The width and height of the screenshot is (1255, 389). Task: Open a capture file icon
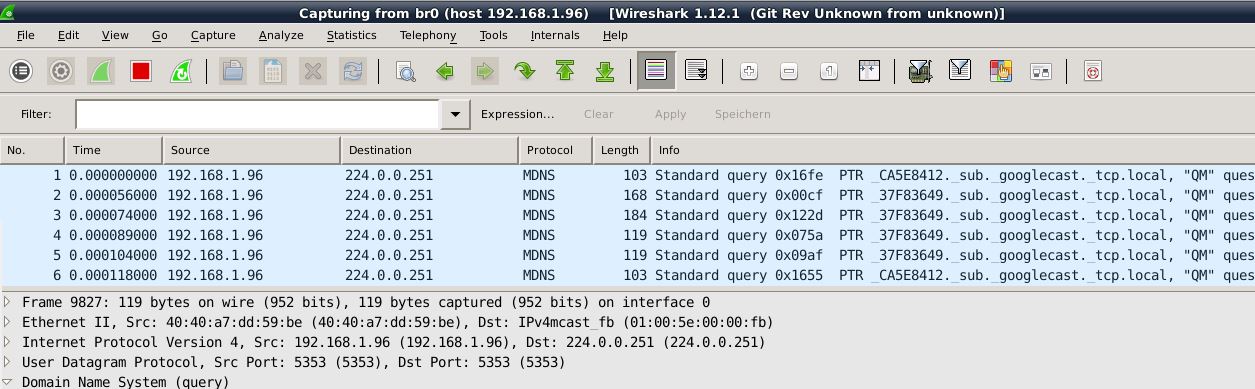233,71
